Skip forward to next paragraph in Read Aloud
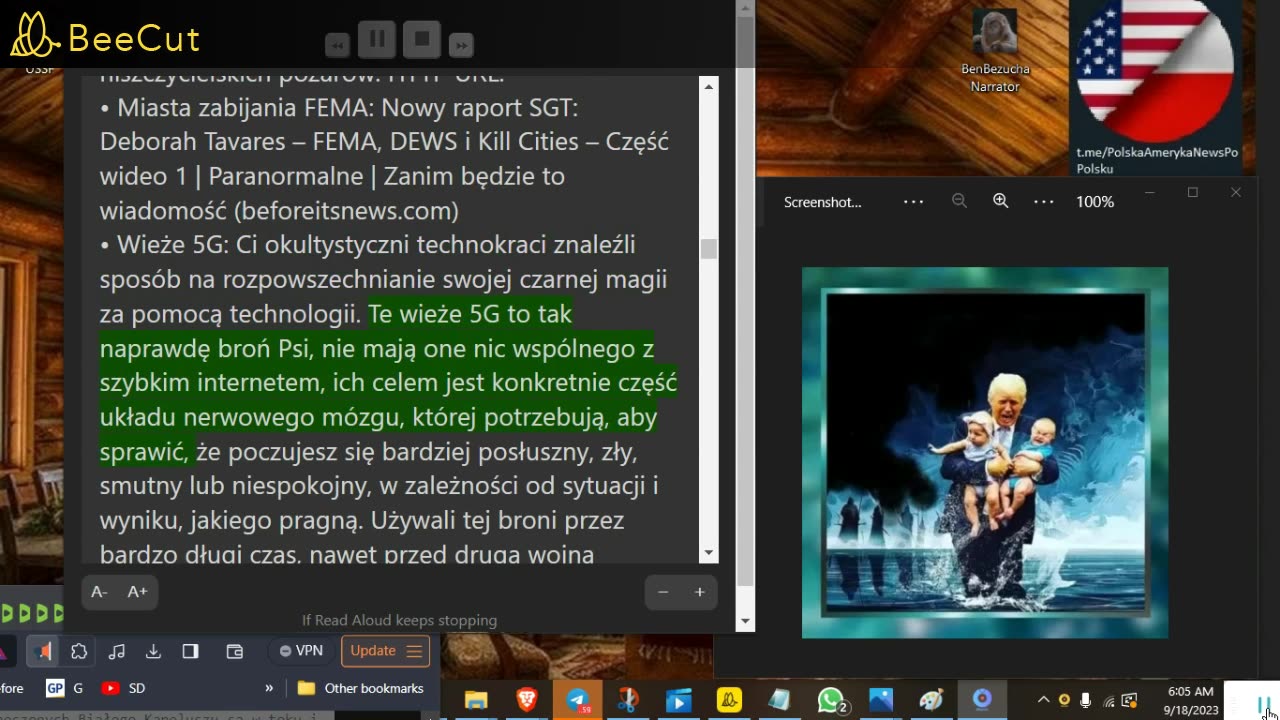 tap(460, 45)
